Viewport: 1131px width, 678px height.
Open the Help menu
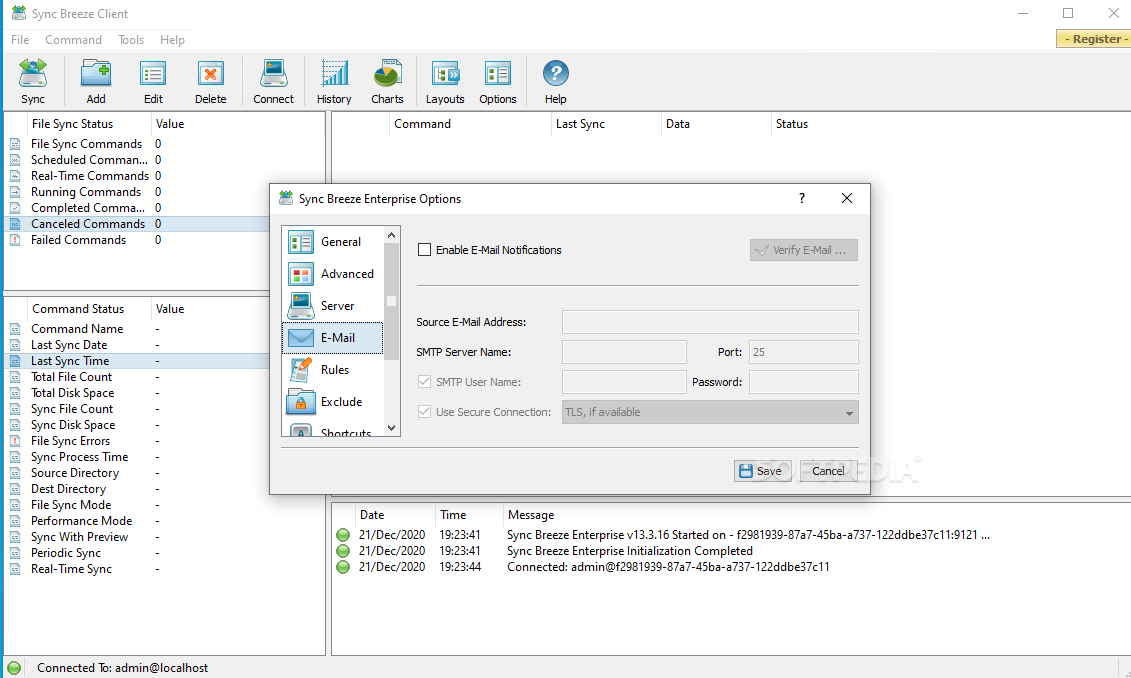coord(172,40)
